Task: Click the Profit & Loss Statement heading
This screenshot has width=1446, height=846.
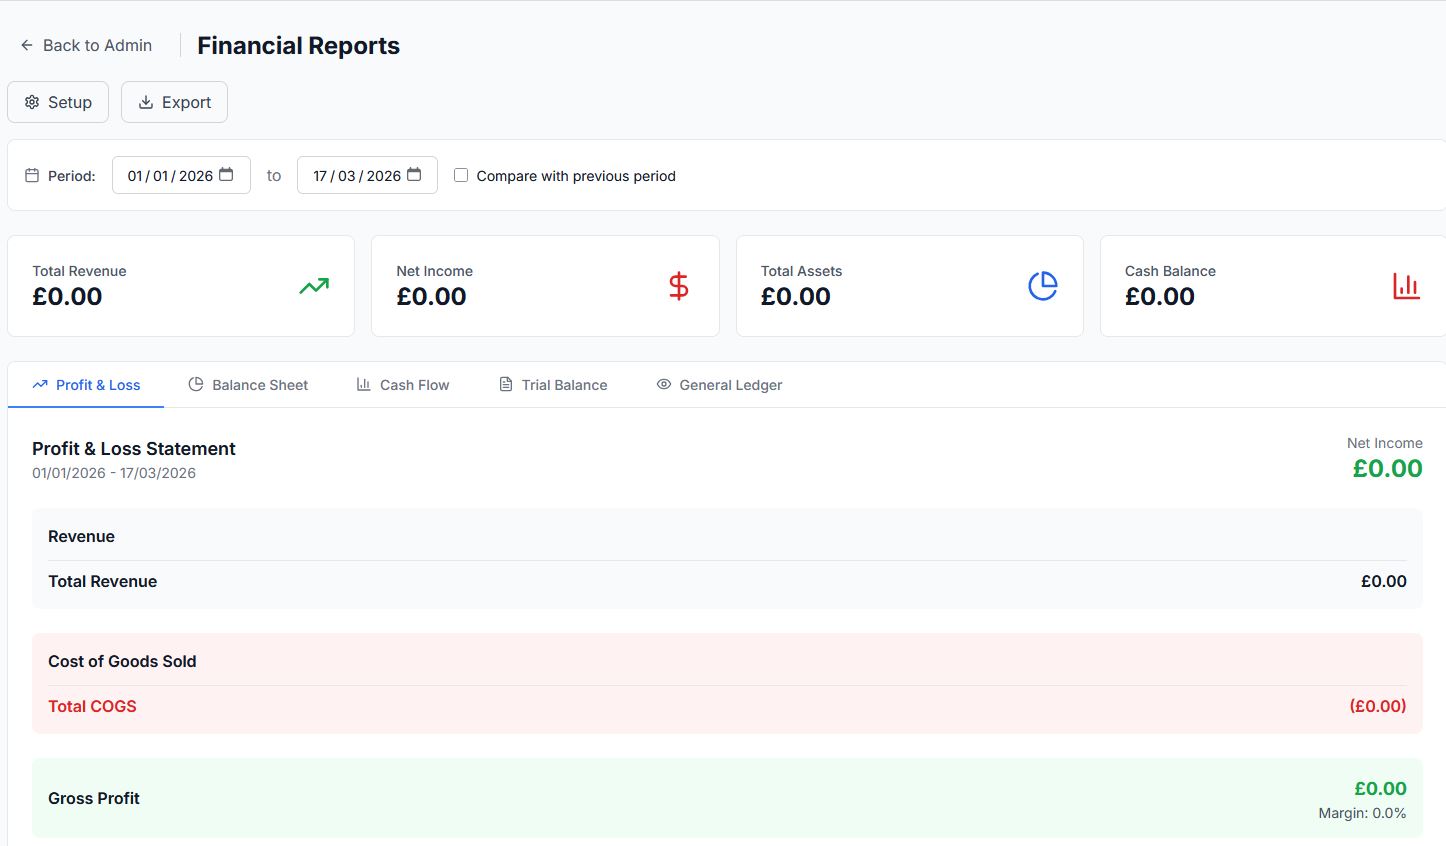Action: (x=134, y=449)
